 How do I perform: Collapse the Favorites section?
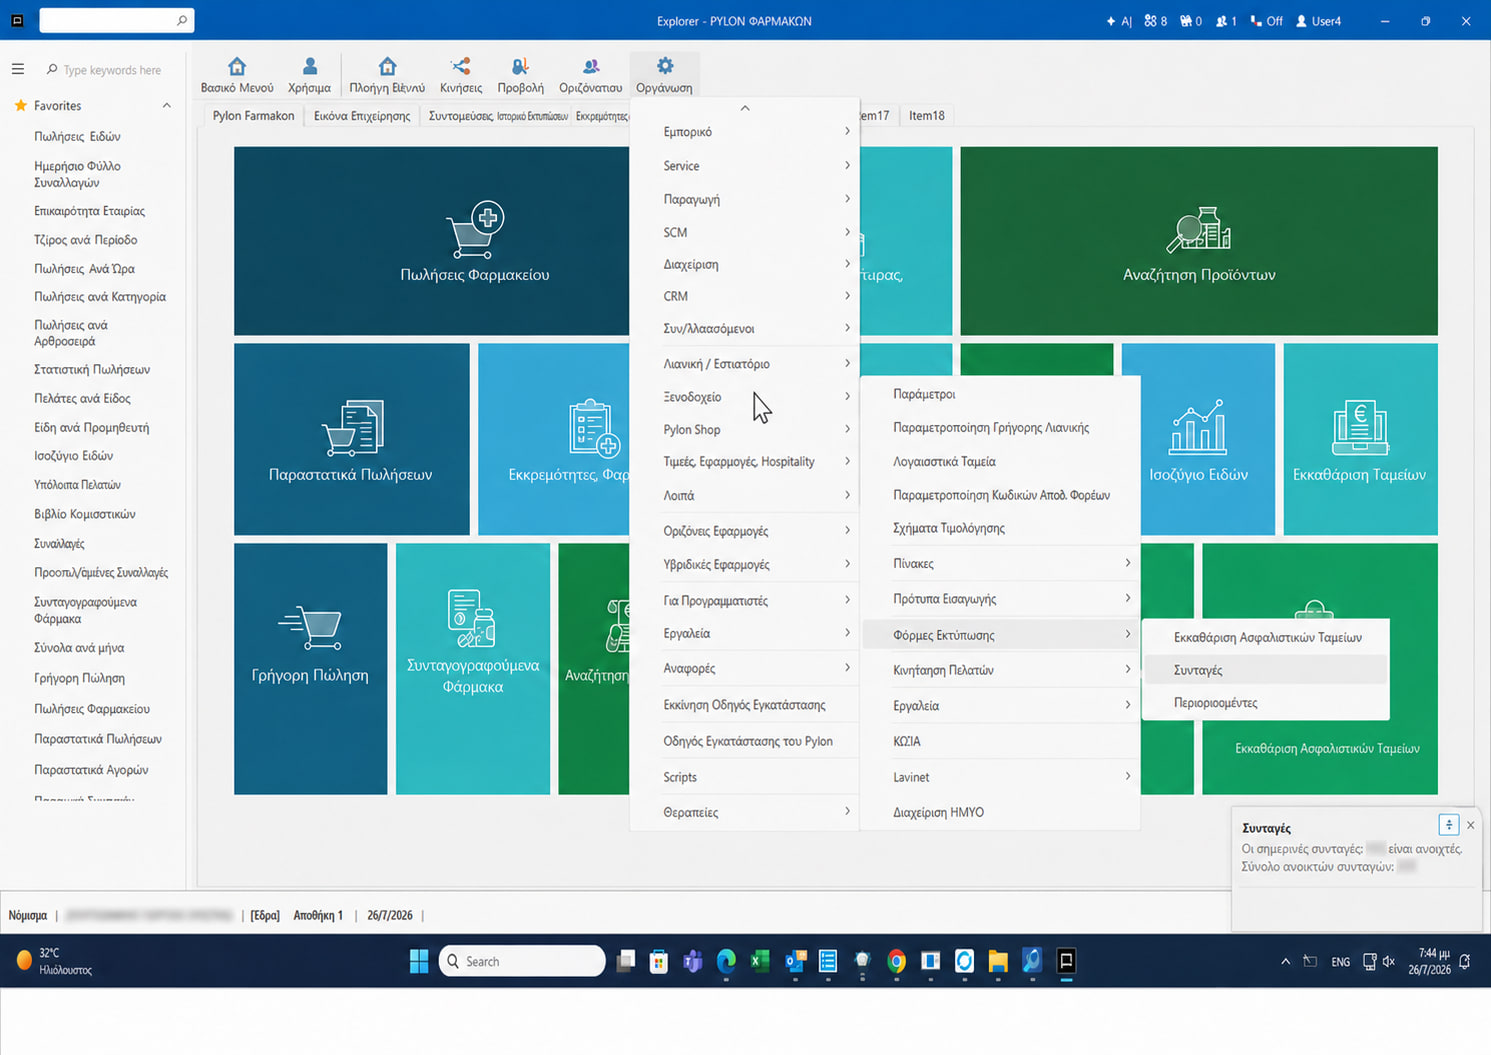(167, 106)
